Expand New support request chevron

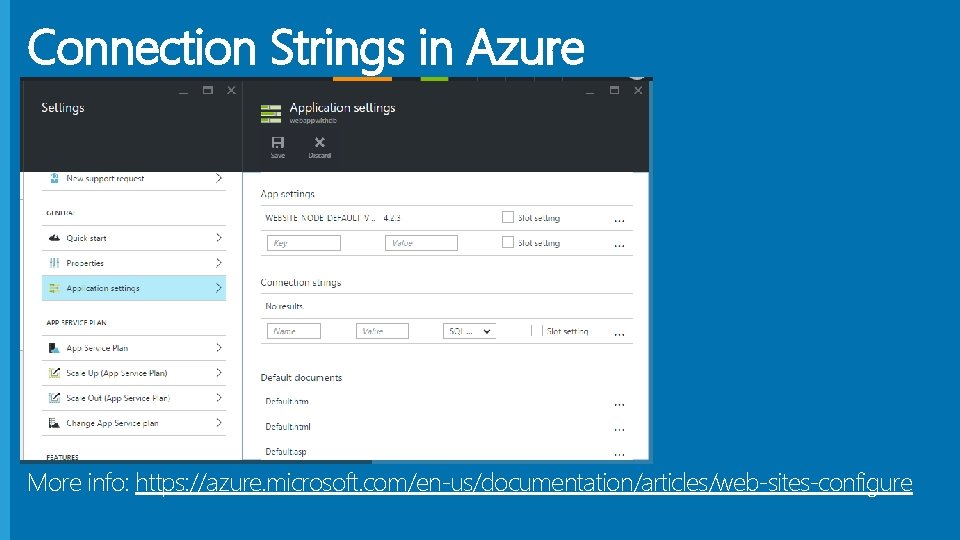[219, 178]
